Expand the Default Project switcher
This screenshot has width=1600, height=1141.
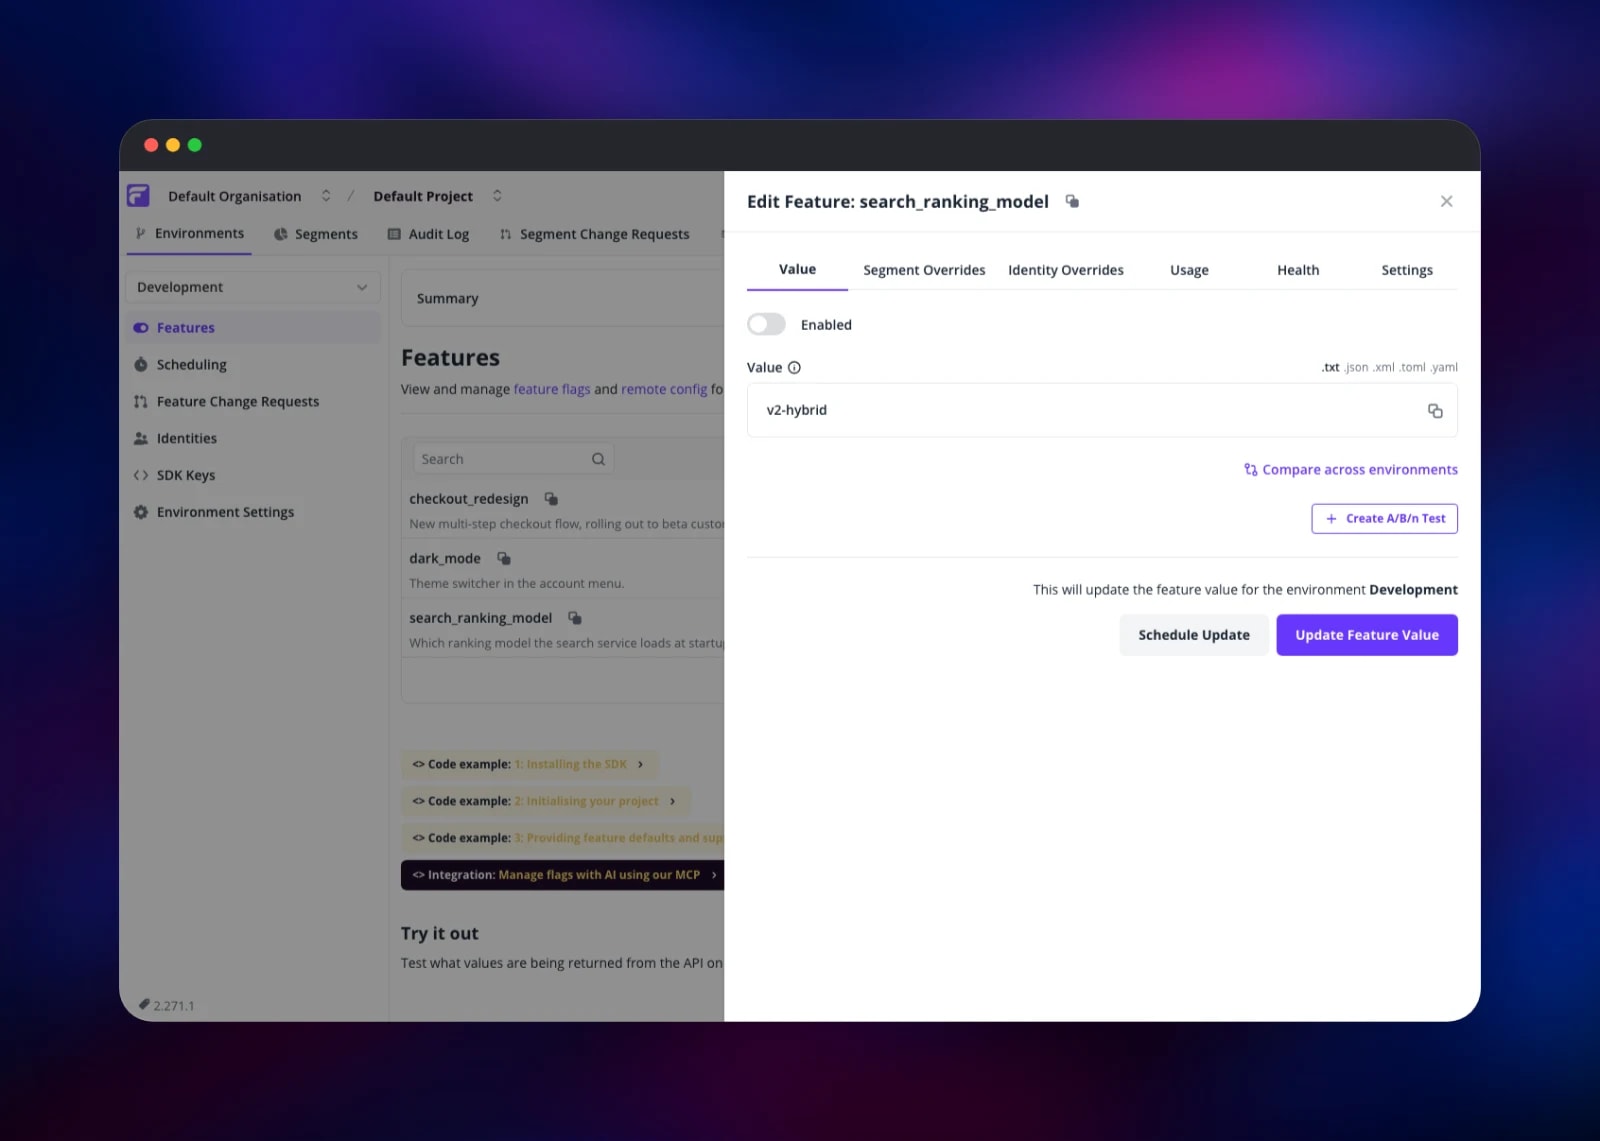497,196
